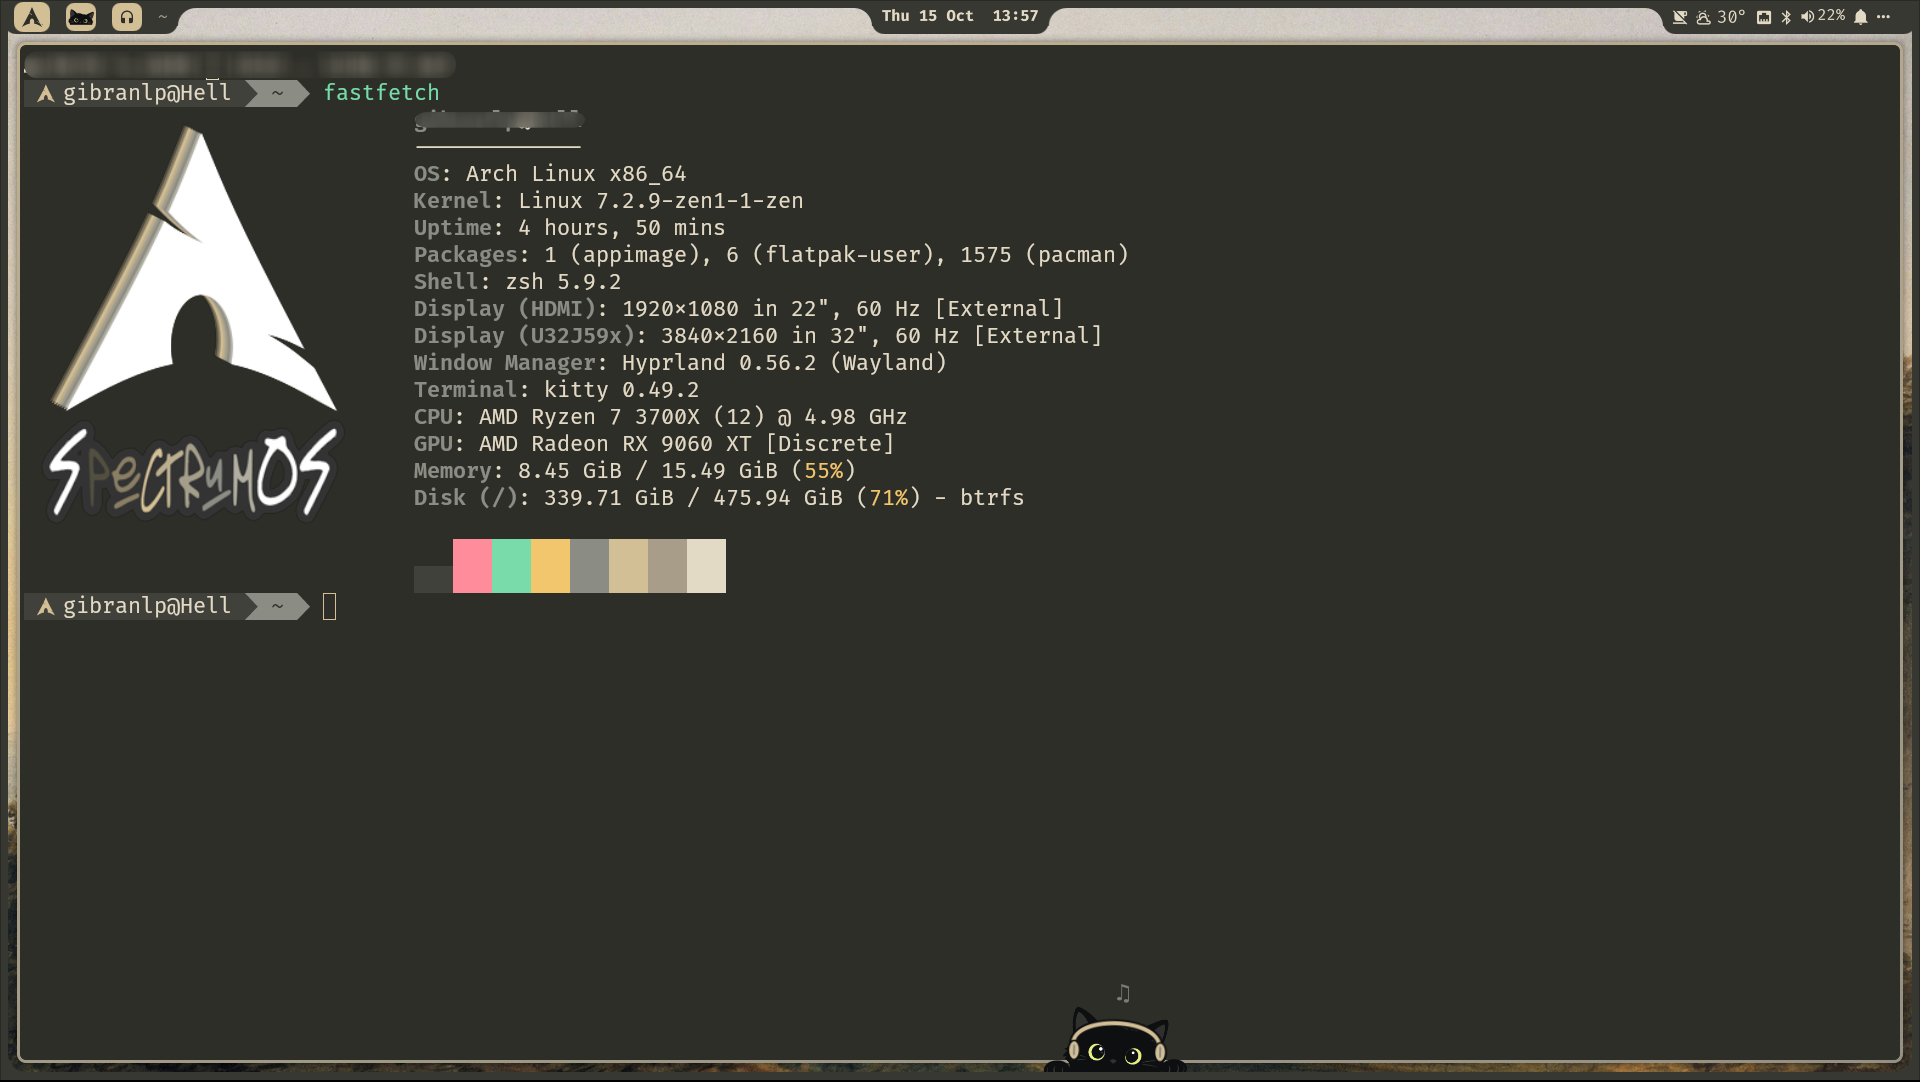Screen dimensions: 1920x1082
Task: Open notifications via the bell icon
Action: [x=1861, y=17]
